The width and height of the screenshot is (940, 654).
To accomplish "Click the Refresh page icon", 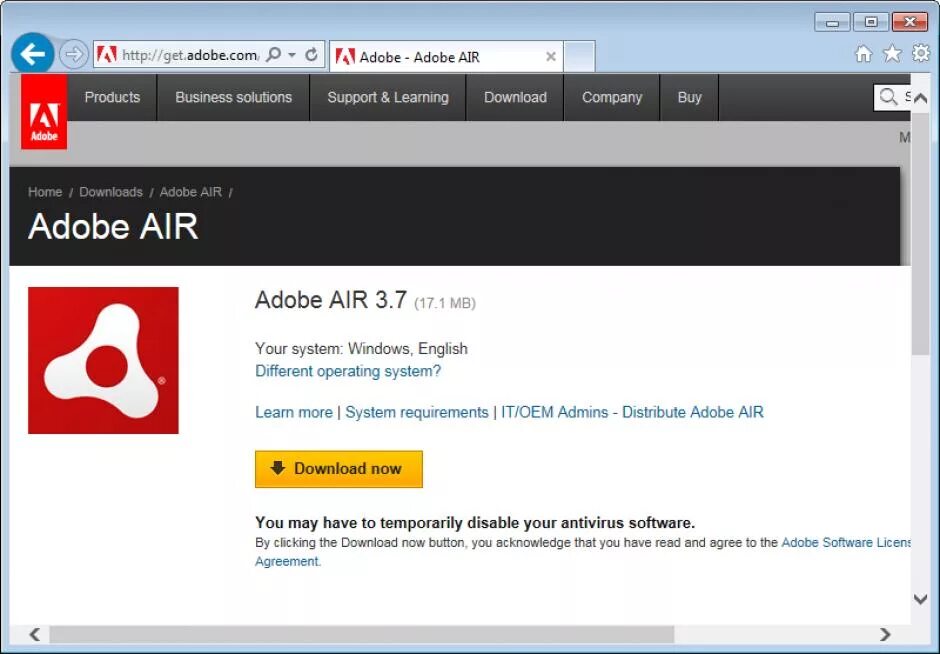I will click(x=311, y=55).
